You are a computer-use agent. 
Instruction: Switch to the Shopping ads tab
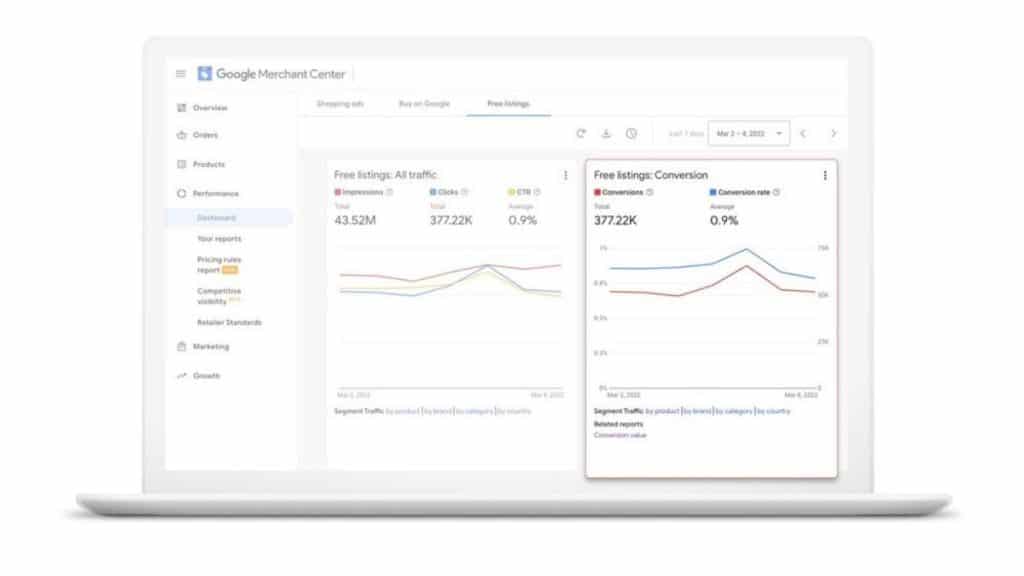(340, 104)
